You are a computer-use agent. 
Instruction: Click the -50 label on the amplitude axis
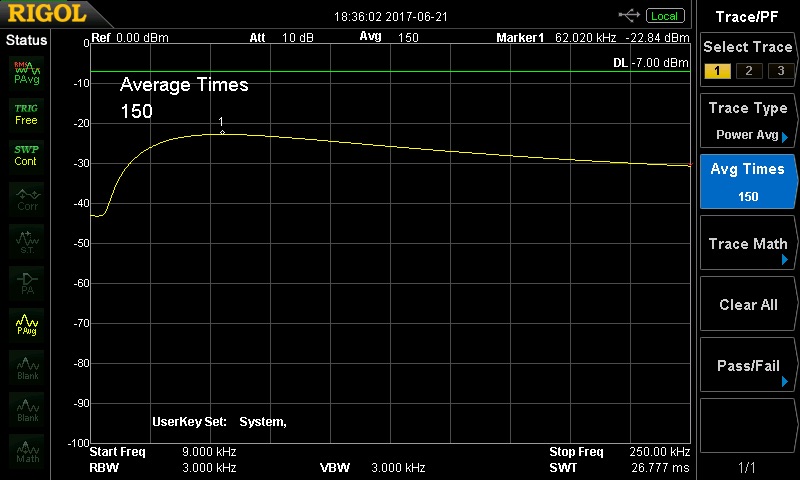tap(82, 243)
